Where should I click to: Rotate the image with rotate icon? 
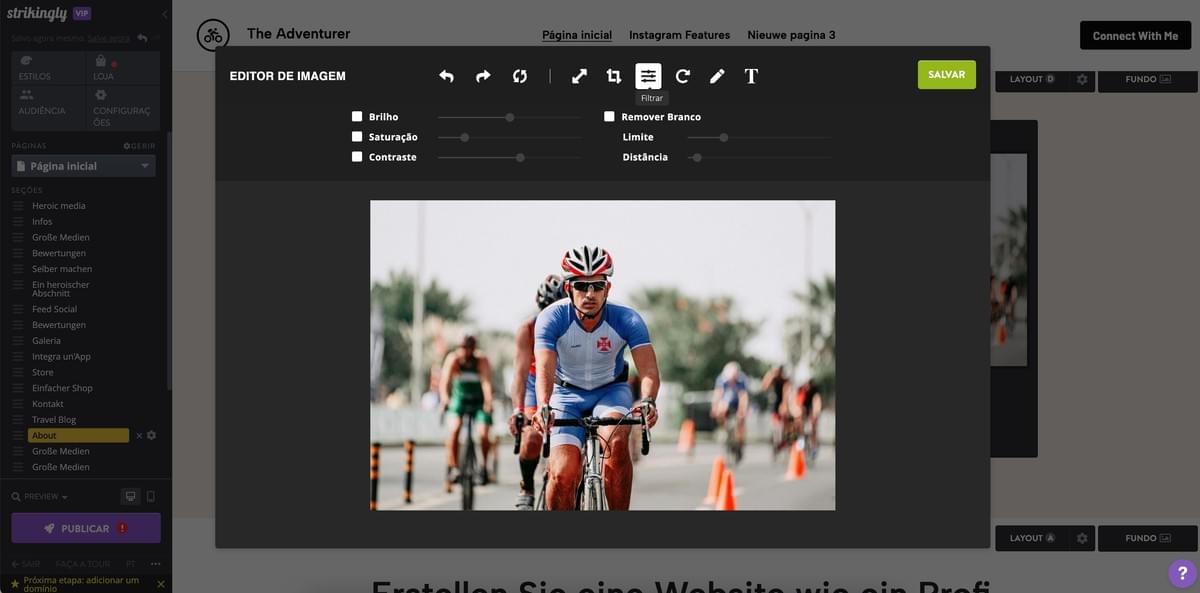click(683, 76)
